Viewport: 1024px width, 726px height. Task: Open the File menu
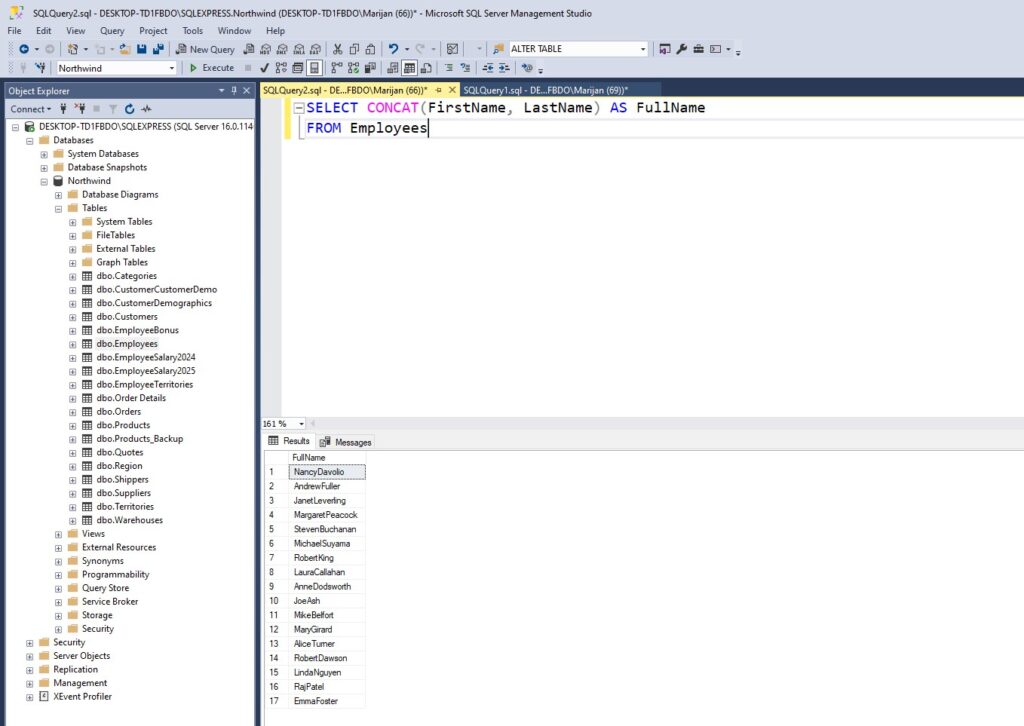coord(14,31)
